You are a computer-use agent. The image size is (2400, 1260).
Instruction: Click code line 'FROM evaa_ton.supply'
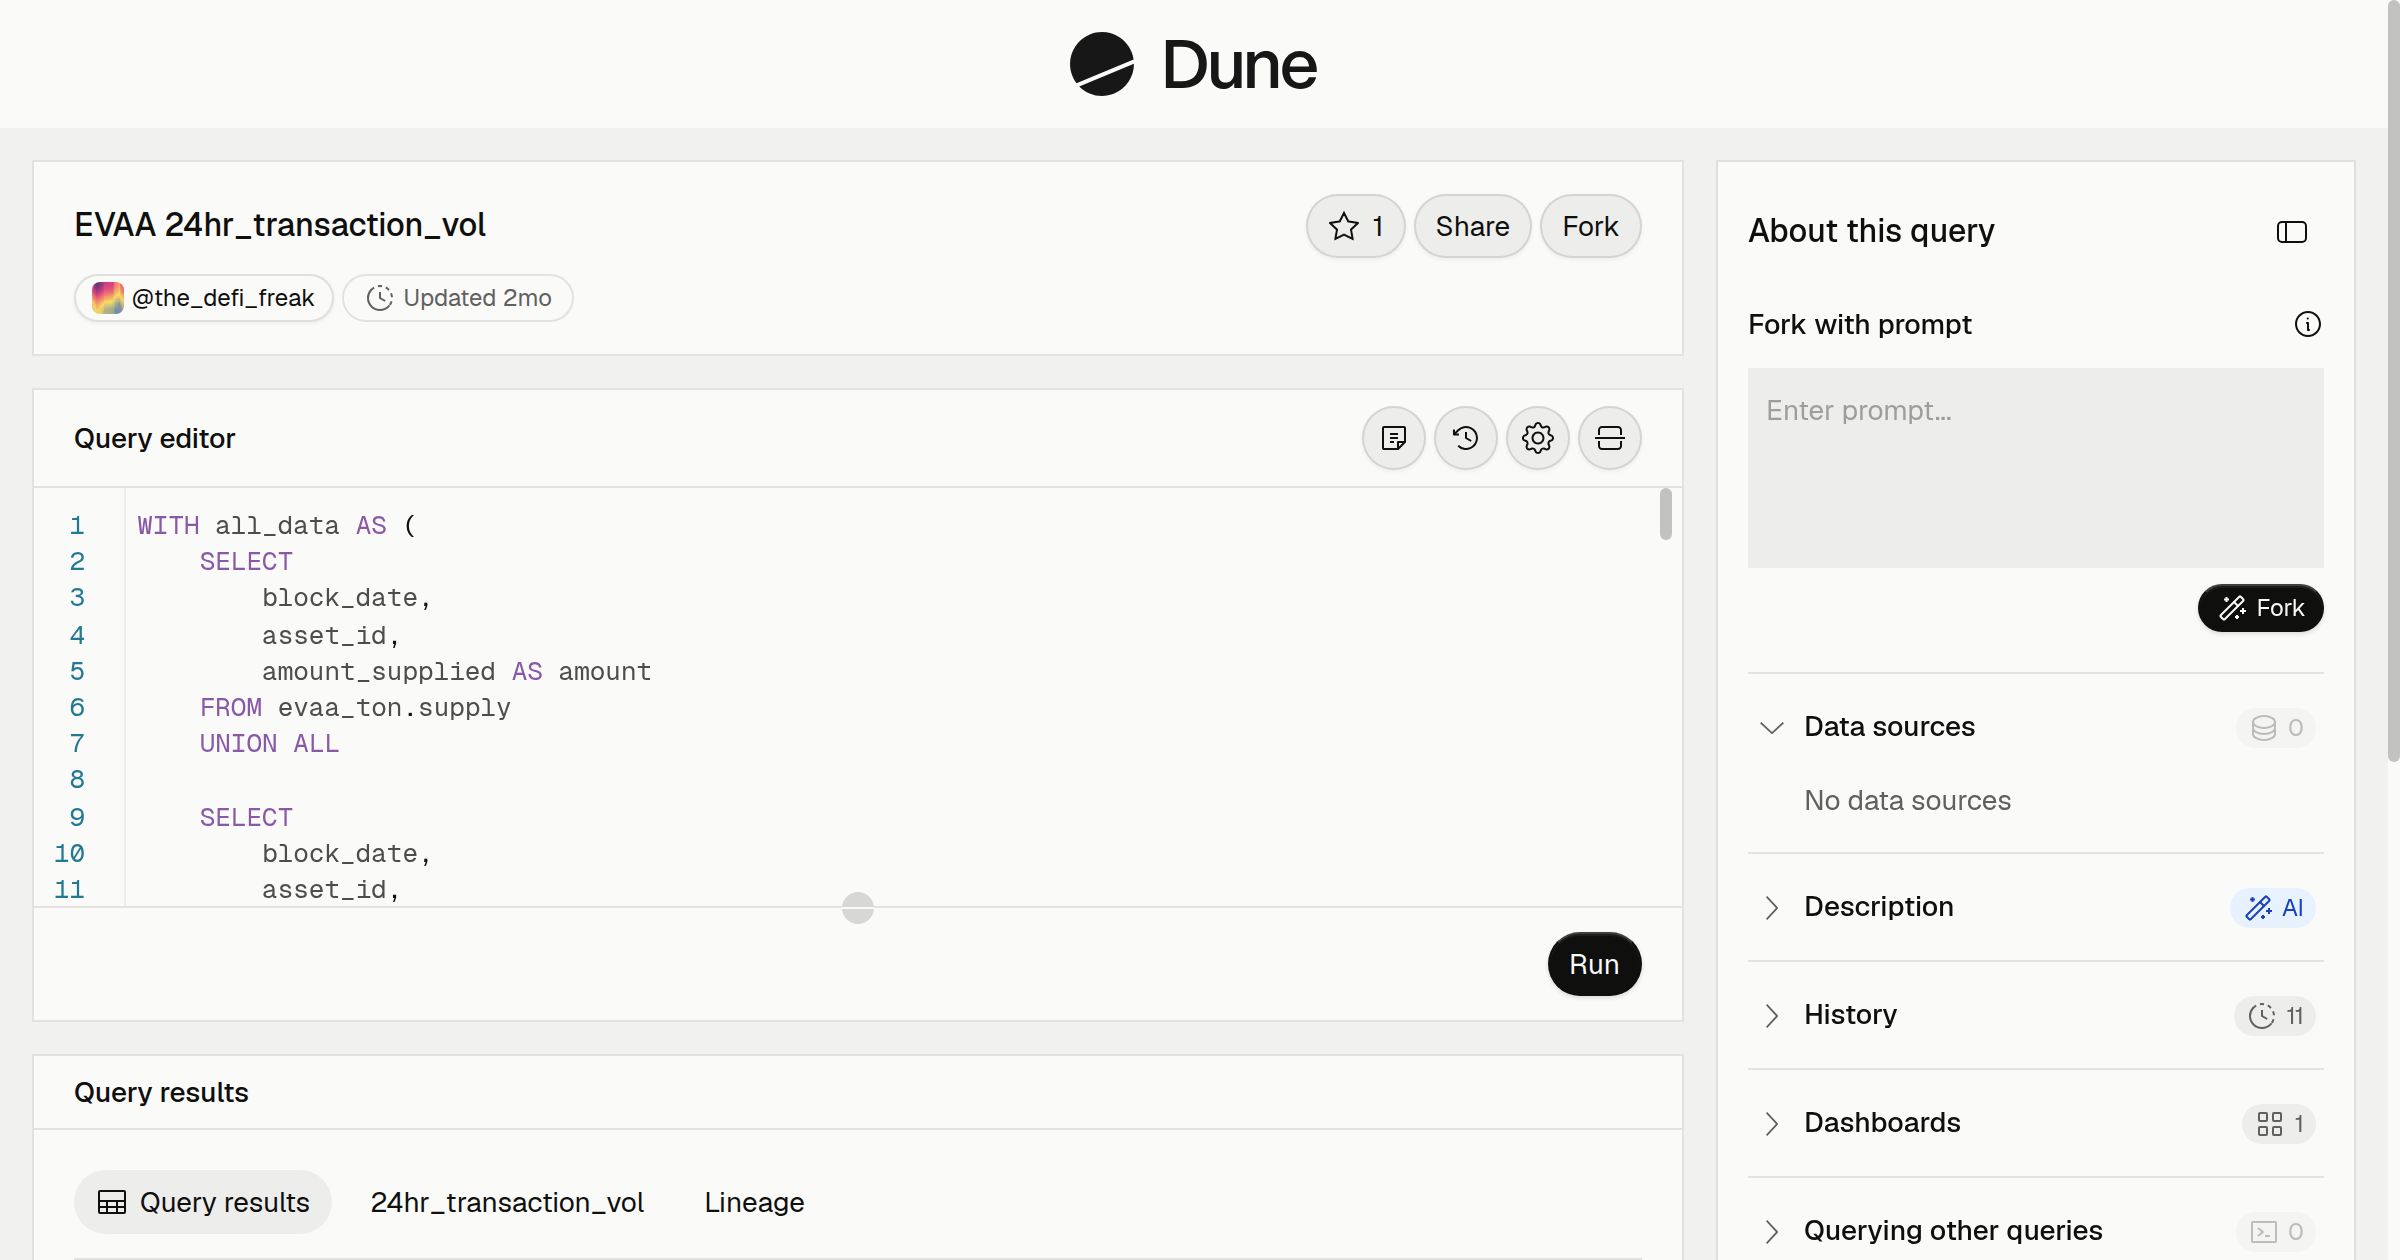355,708
